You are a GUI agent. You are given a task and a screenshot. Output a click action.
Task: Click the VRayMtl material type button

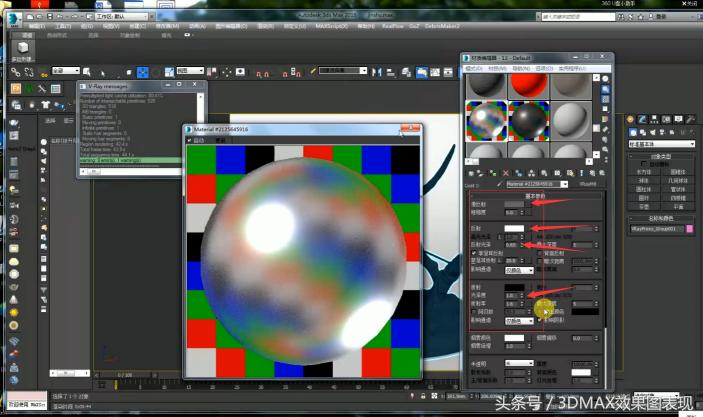coord(588,184)
